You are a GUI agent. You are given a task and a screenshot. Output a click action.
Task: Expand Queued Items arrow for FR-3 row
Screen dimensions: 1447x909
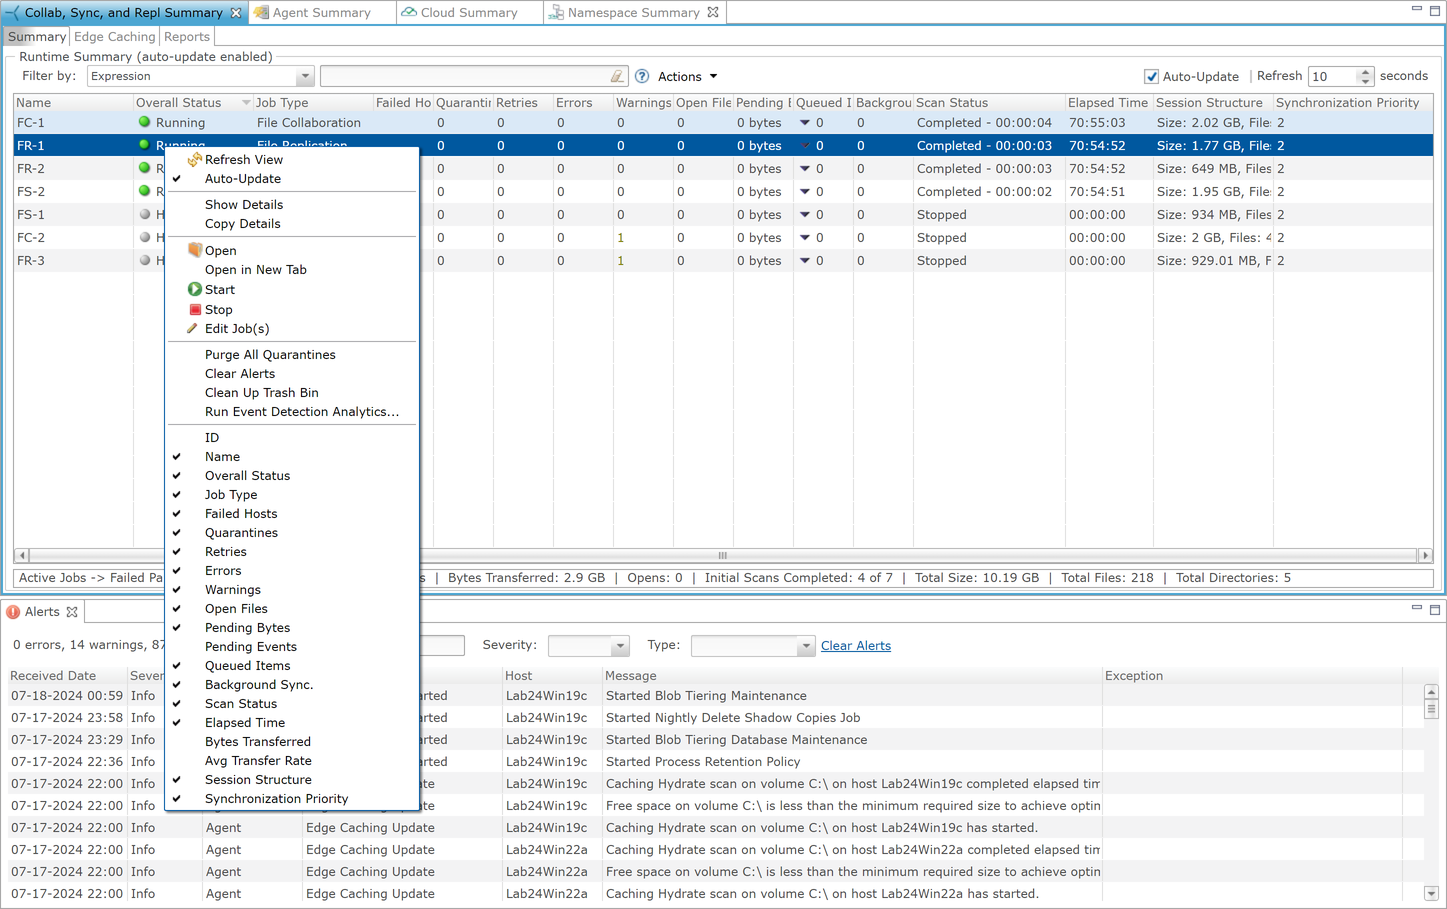coord(805,261)
